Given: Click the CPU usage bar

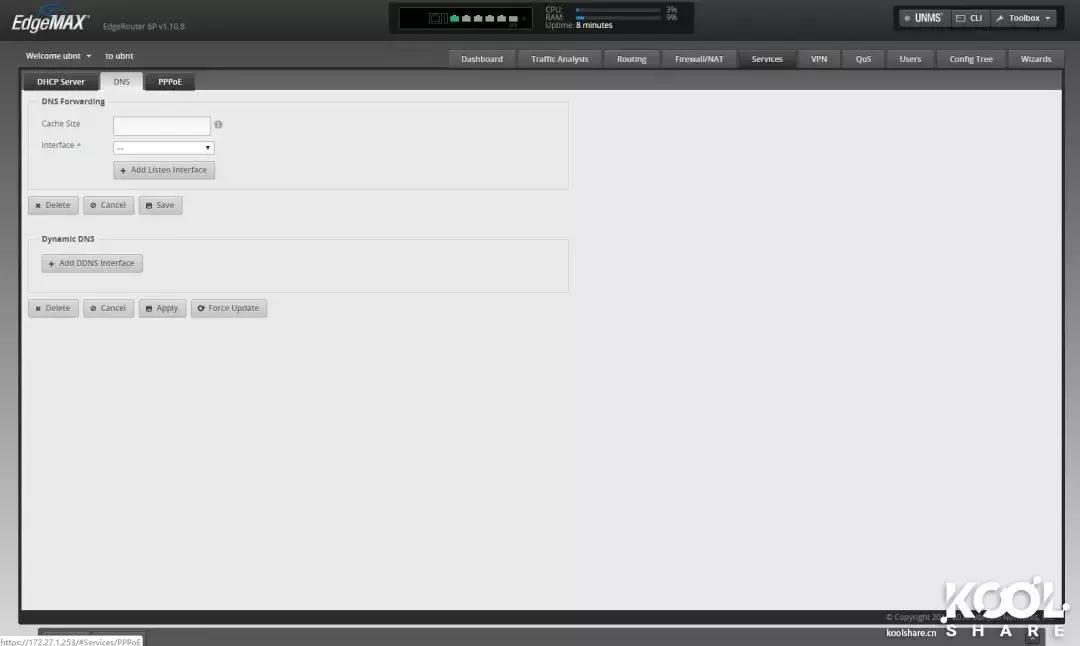Looking at the screenshot, I should click(618, 10).
